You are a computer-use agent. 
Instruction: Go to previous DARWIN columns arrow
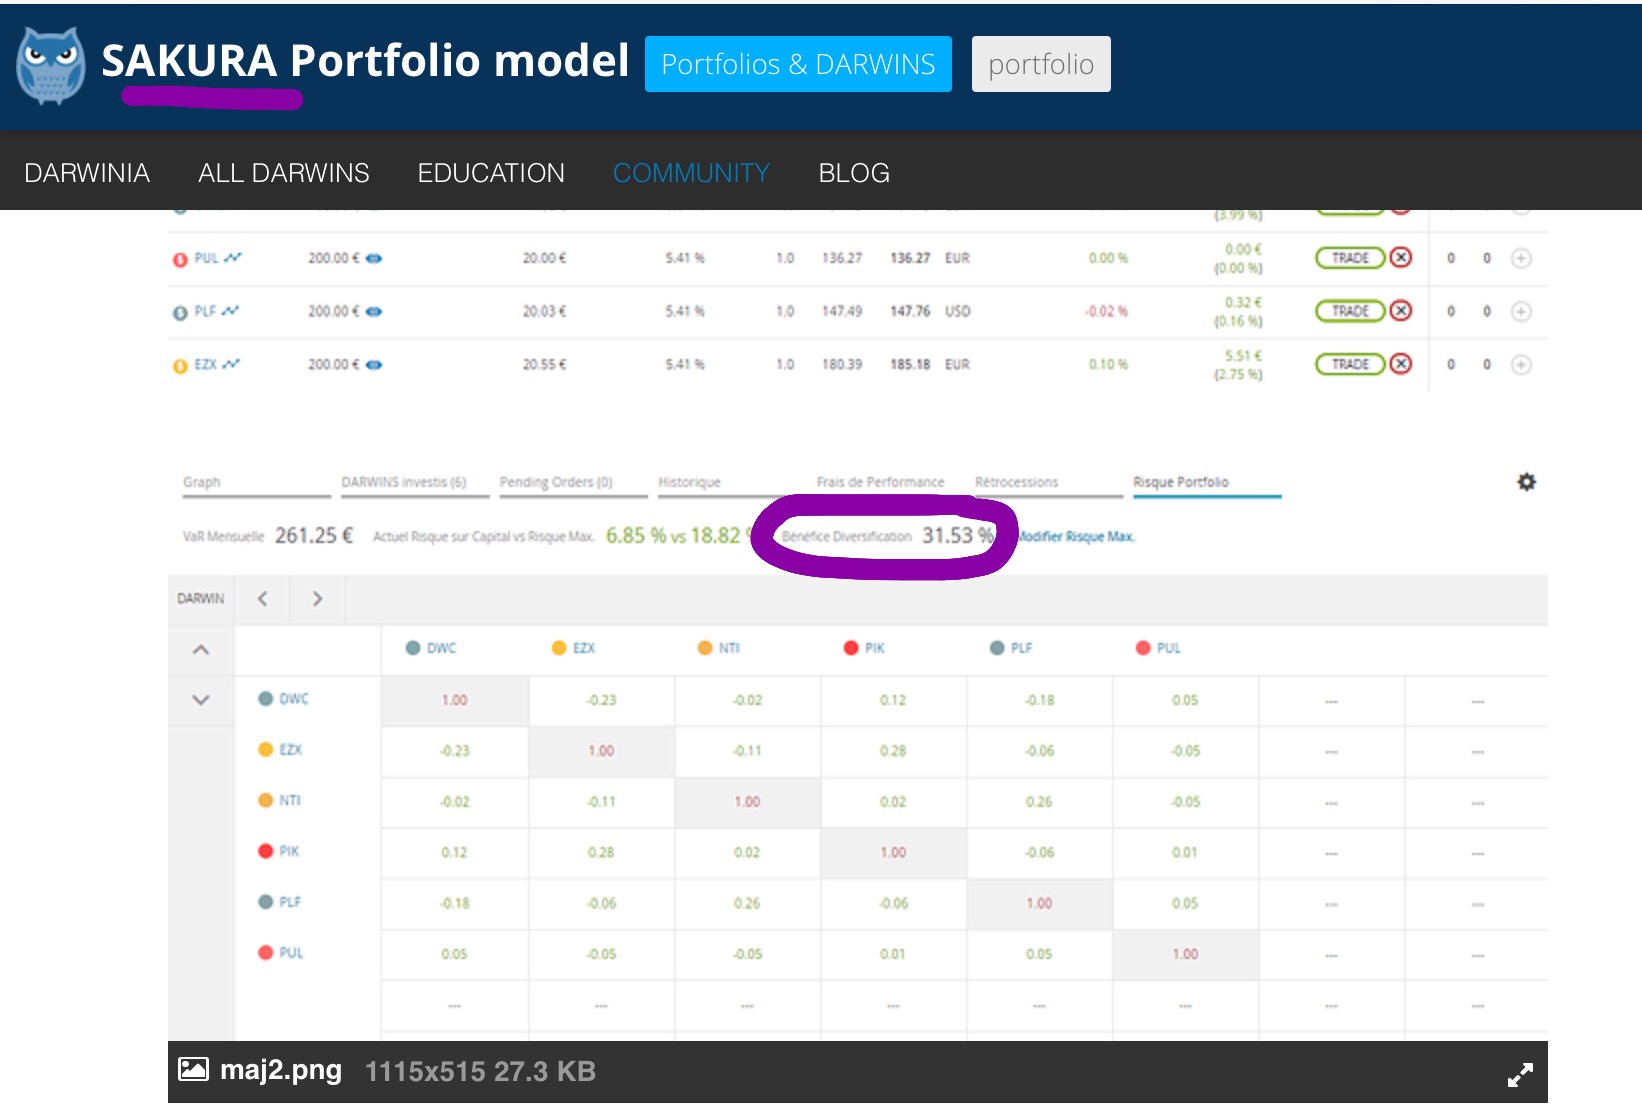[x=262, y=598]
